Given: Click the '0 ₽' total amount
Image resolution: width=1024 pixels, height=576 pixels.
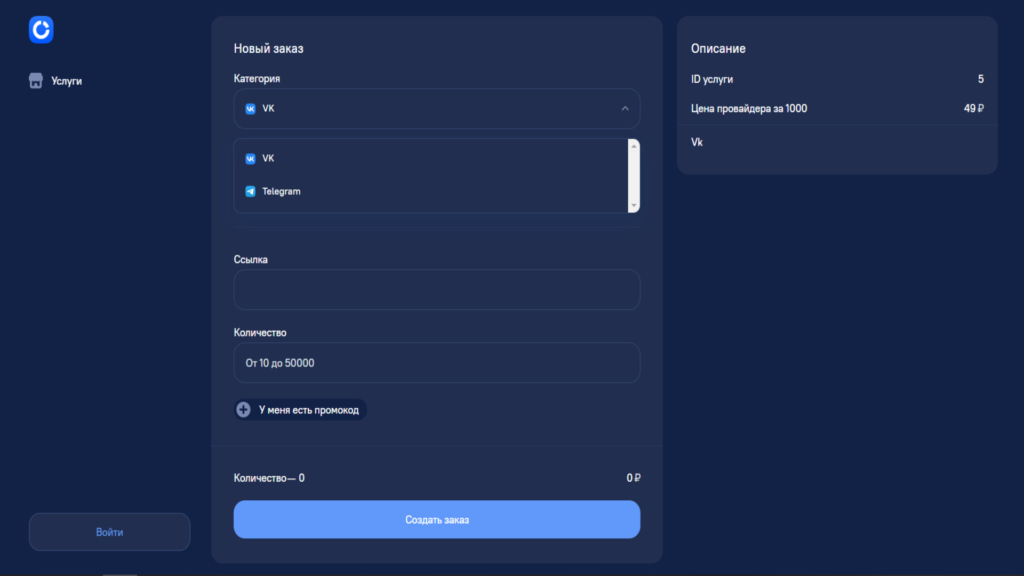Looking at the screenshot, I should [633, 478].
